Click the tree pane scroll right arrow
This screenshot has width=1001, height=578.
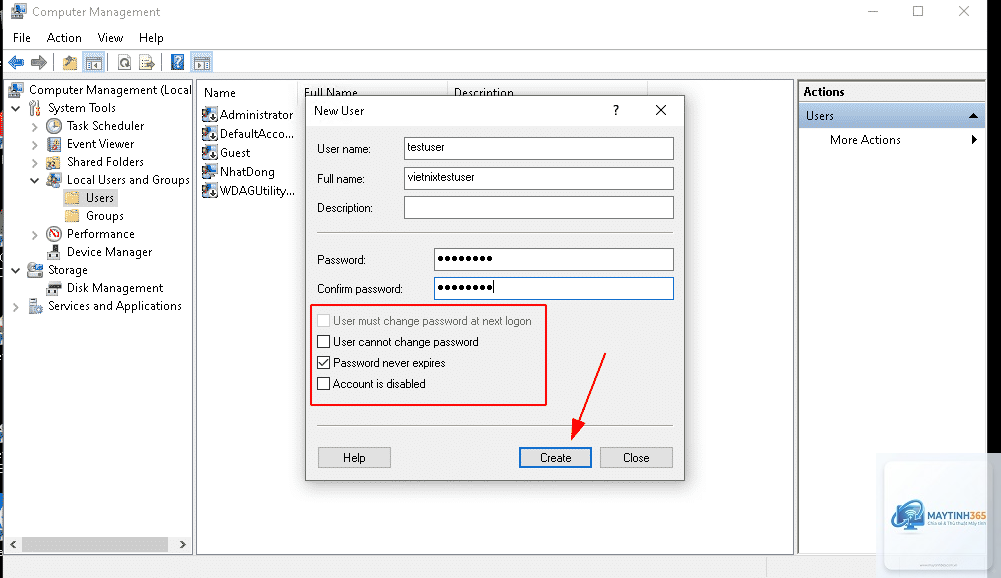coord(183,544)
